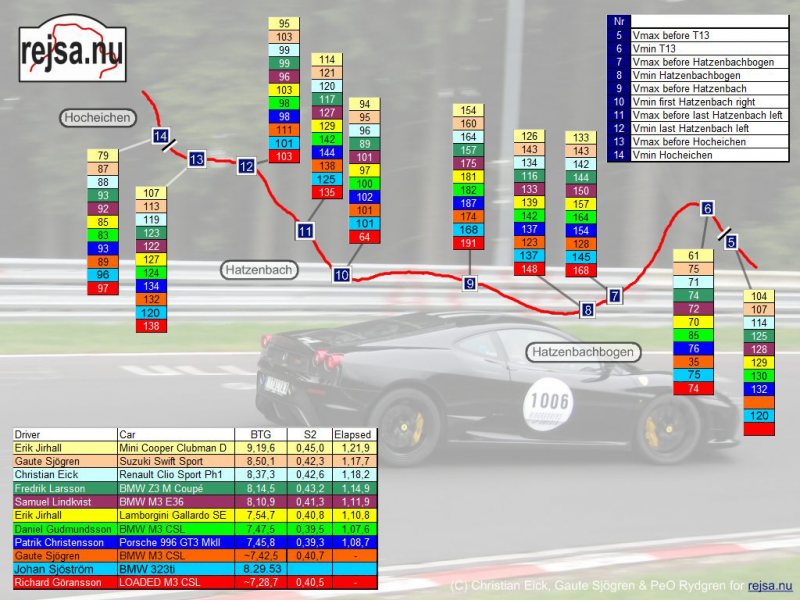Click legend row 'Vmax before Hatzenbachbogen'
Image resolution: width=800 pixels, height=600 pixels.
(x=697, y=62)
